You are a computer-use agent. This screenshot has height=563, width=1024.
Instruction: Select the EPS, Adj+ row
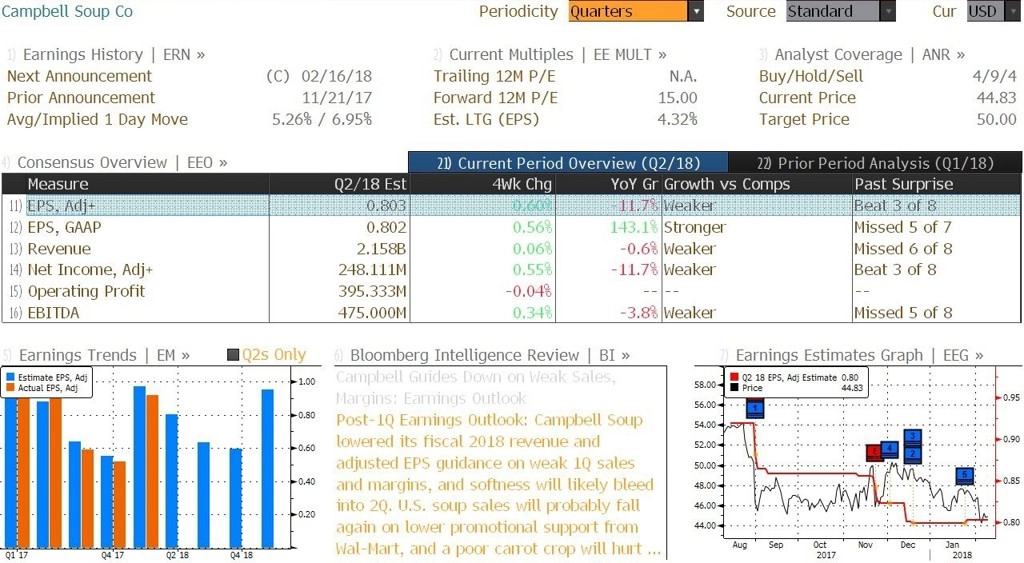[x=511, y=205]
